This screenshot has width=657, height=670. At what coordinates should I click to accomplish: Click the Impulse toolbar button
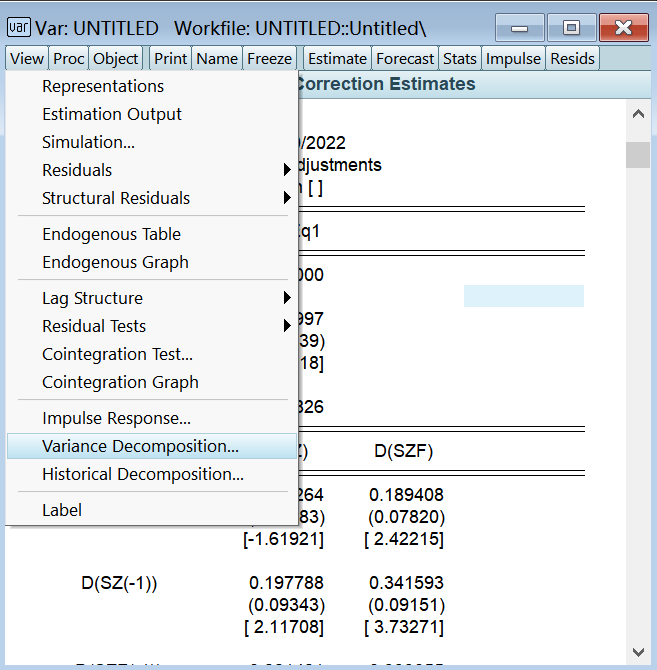[514, 59]
